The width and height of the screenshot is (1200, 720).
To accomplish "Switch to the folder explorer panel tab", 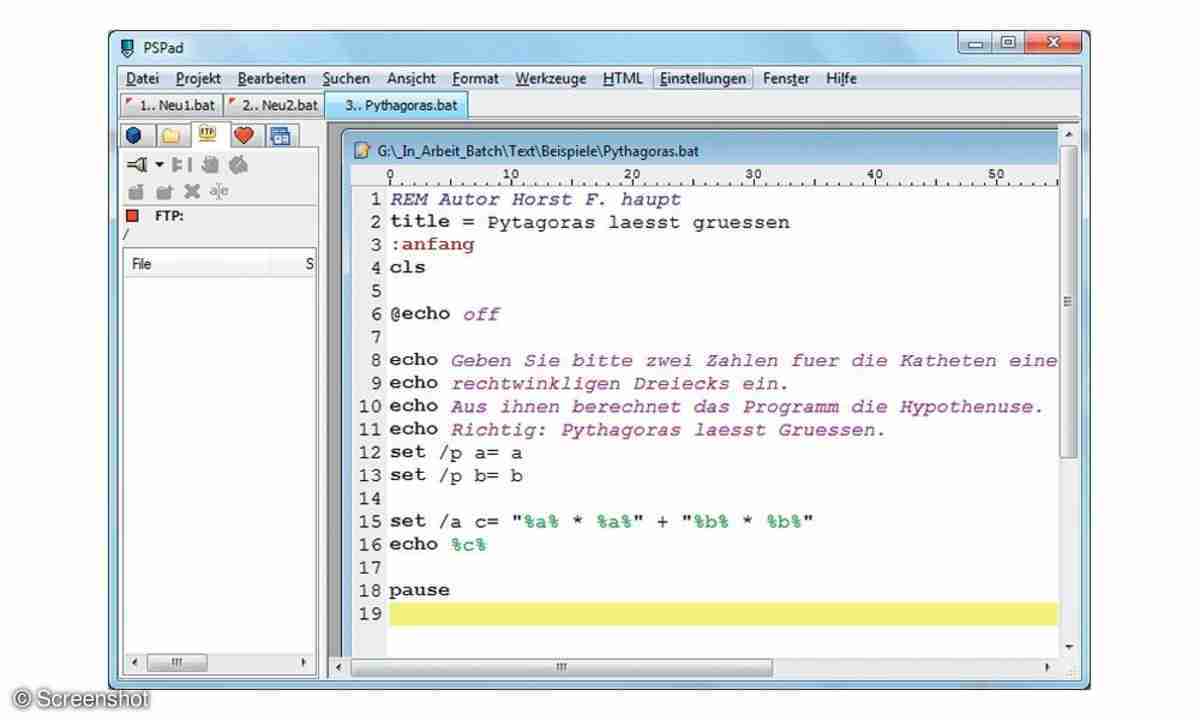I will coord(171,135).
